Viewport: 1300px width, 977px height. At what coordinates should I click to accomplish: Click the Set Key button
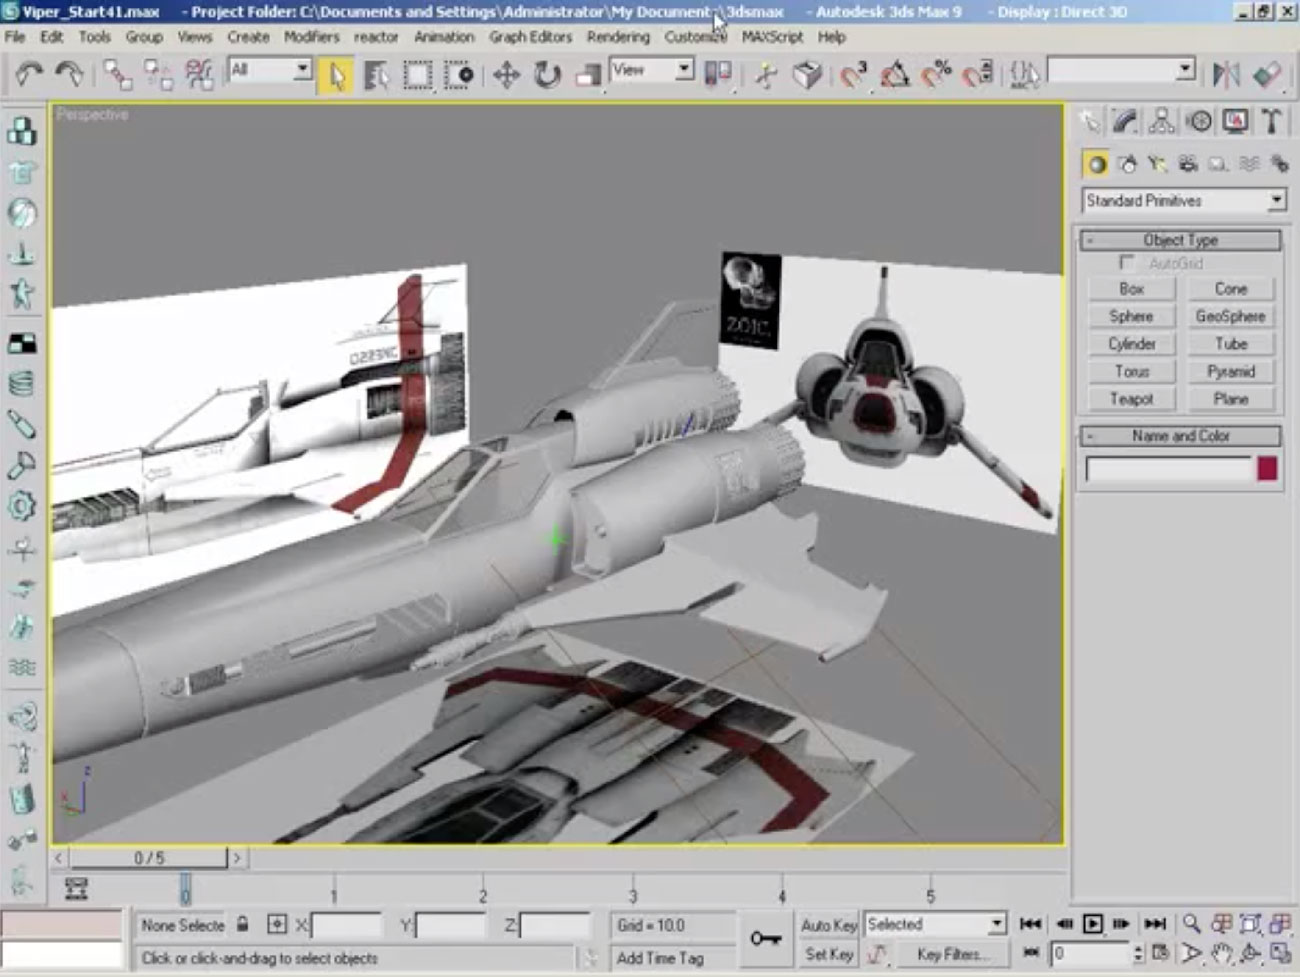click(x=828, y=954)
